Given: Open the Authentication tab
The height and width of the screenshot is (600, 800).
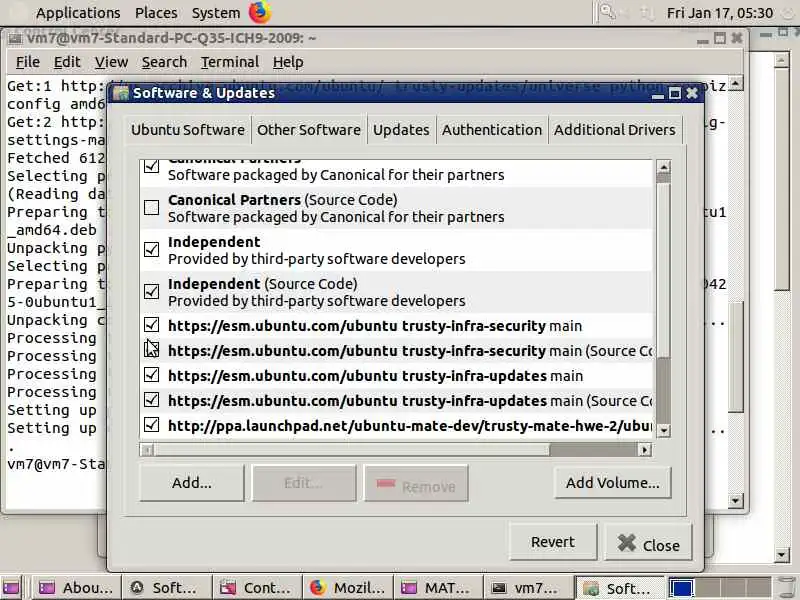Looking at the screenshot, I should click(x=492, y=130).
